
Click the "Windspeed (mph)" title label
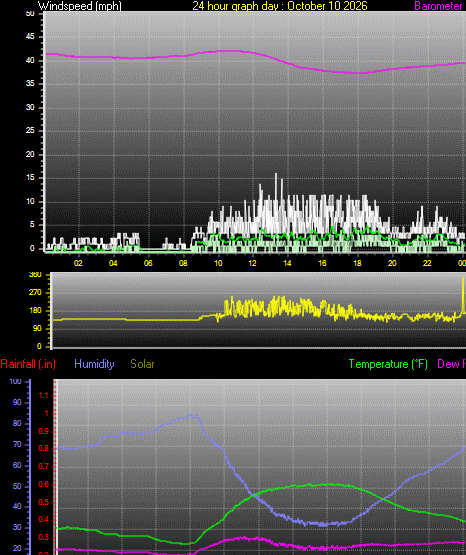80,6
